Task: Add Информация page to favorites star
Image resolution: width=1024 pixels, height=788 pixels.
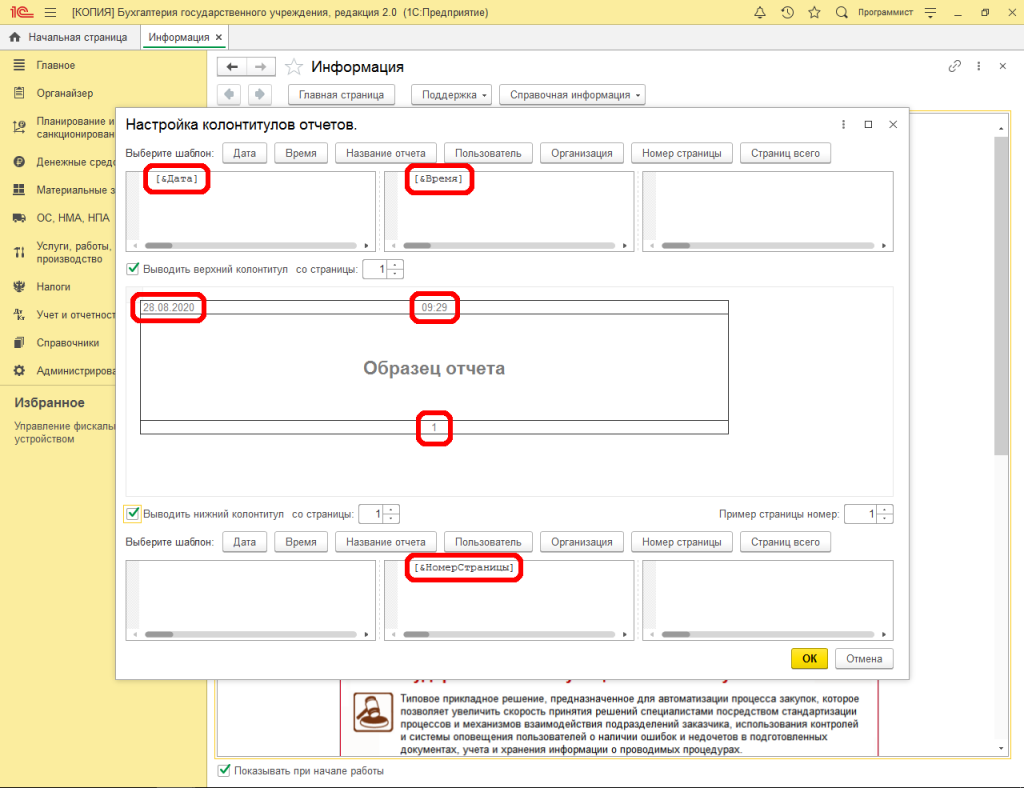Action: tap(294, 67)
